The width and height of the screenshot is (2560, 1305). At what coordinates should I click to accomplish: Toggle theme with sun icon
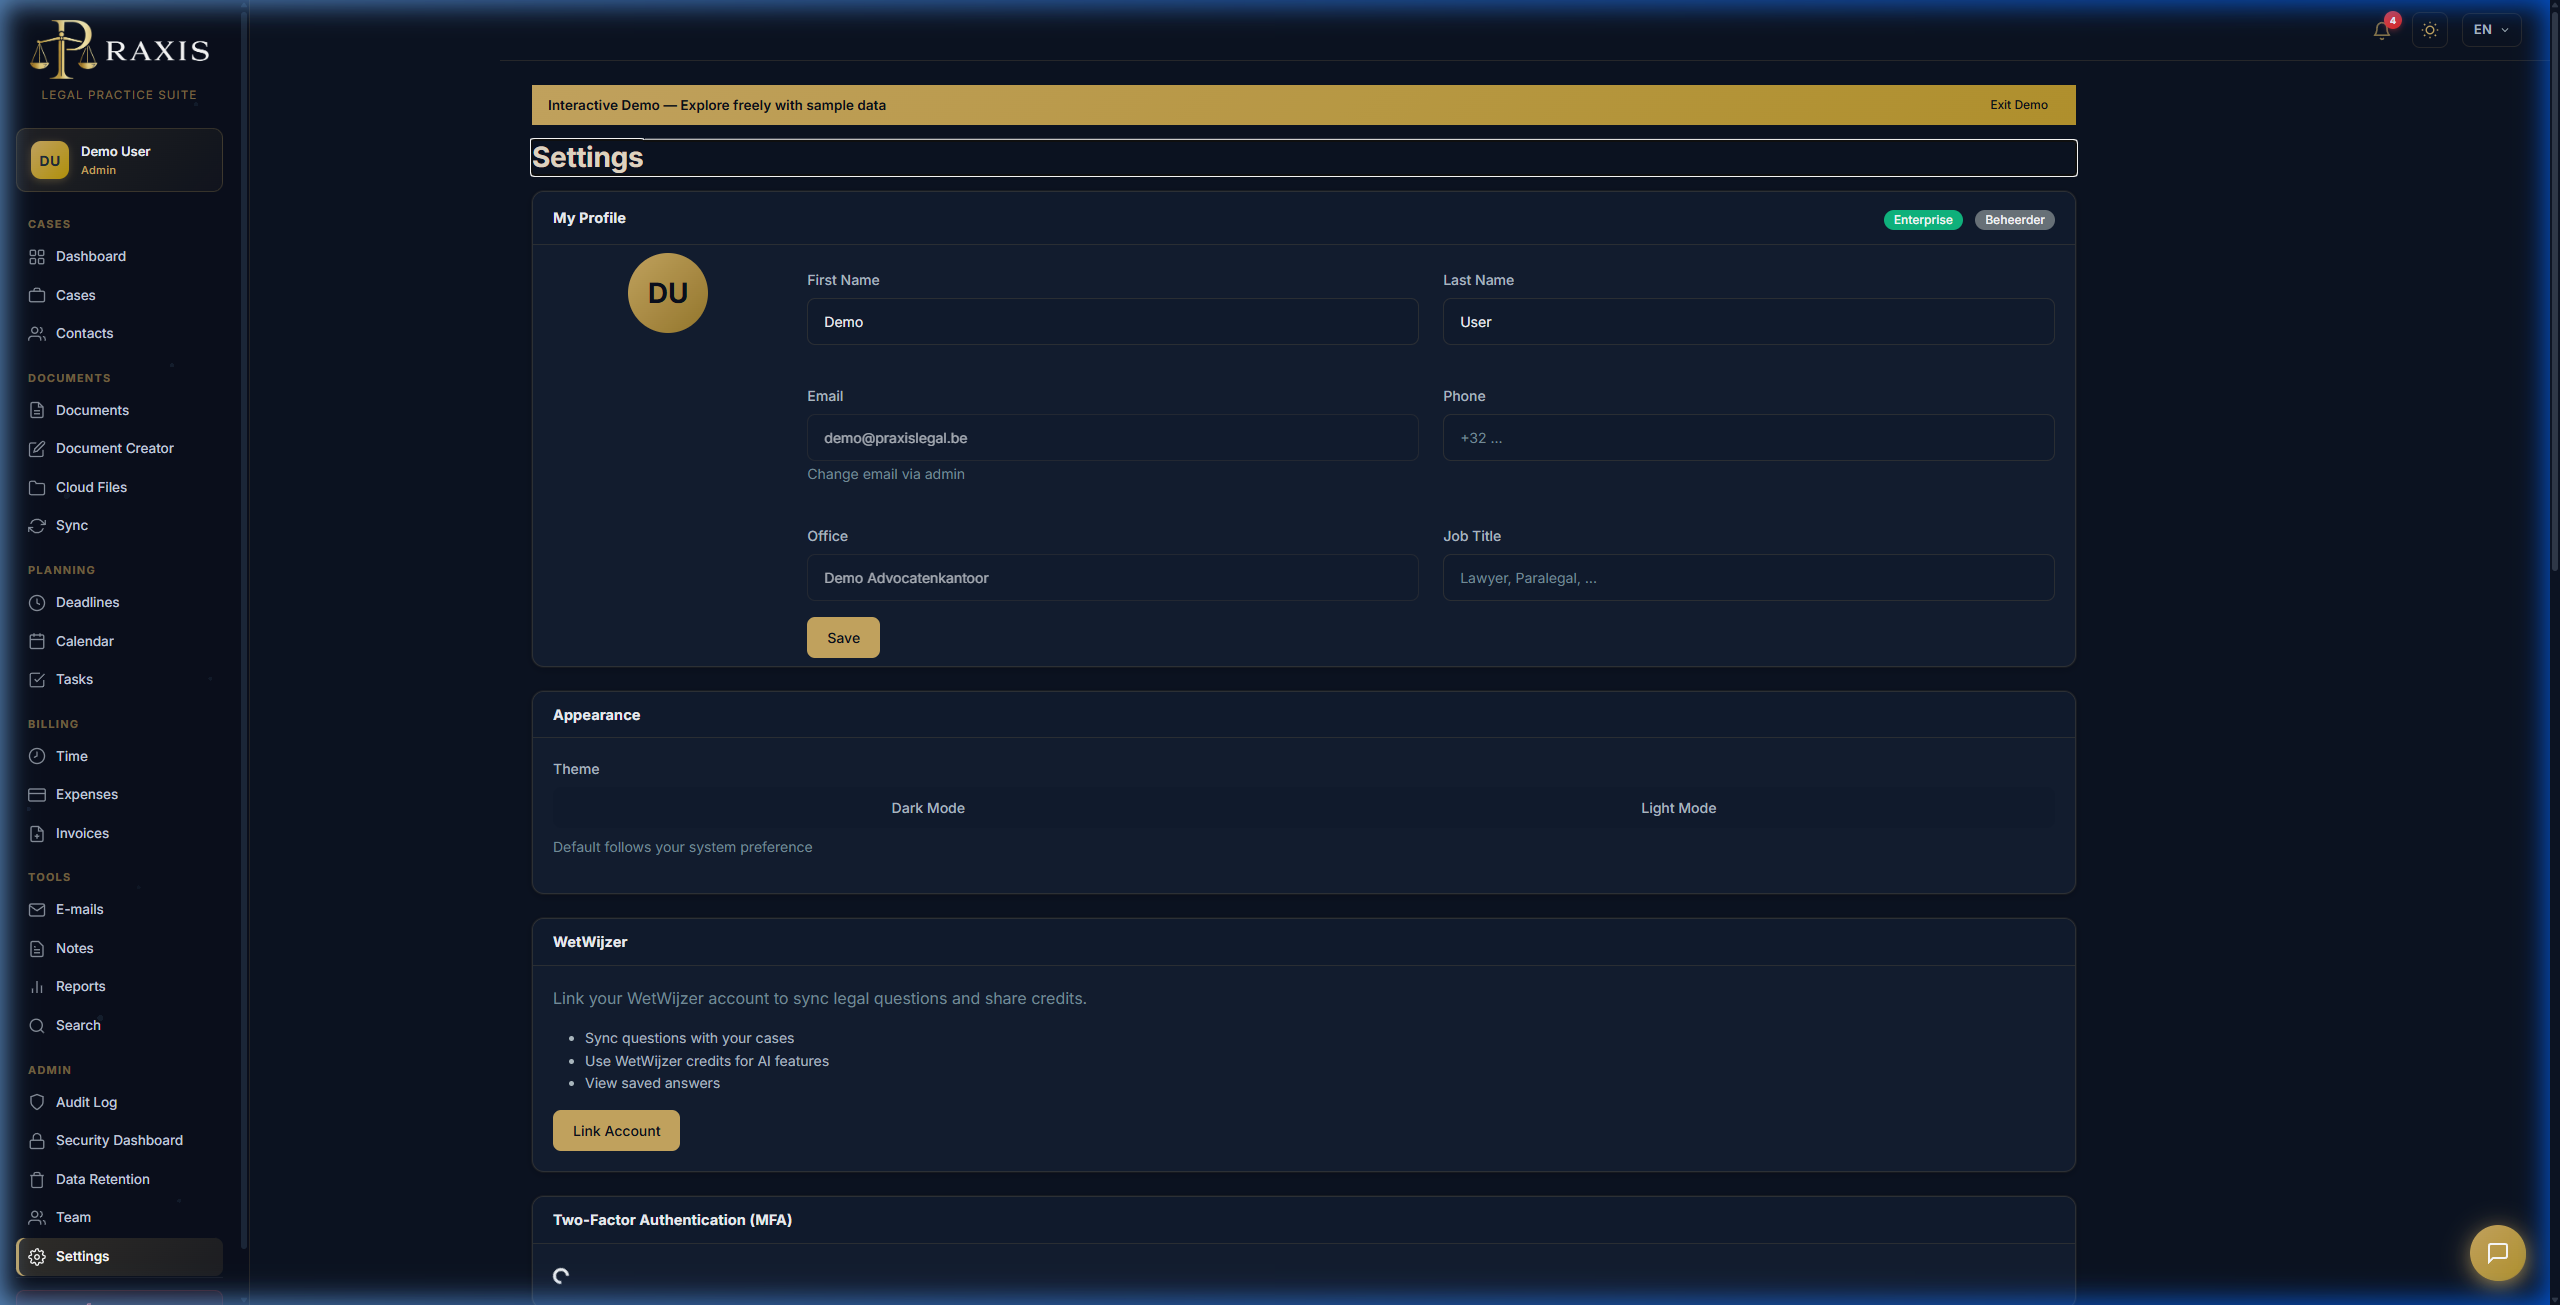click(2430, 30)
